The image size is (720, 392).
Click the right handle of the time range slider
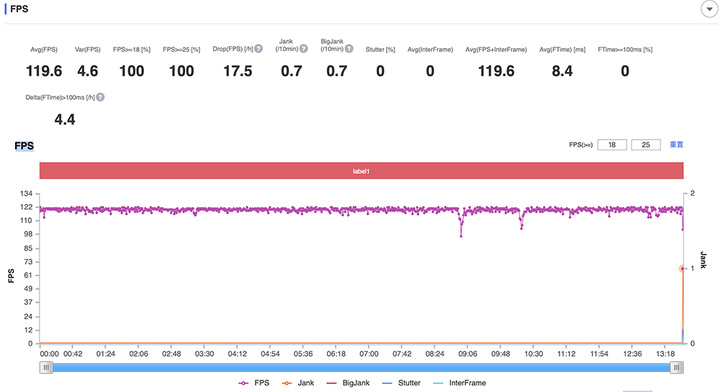click(676, 367)
